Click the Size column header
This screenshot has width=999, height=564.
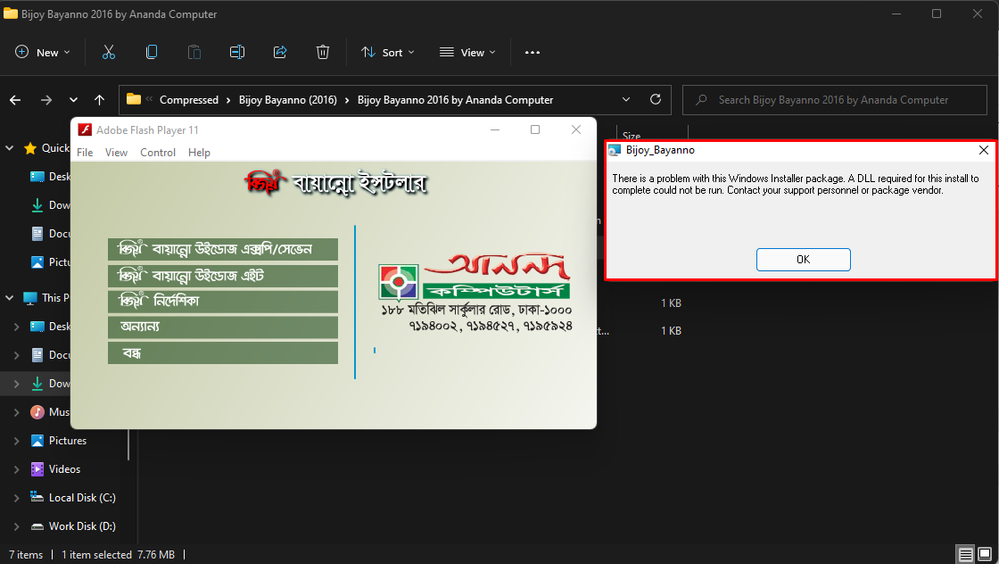point(631,136)
